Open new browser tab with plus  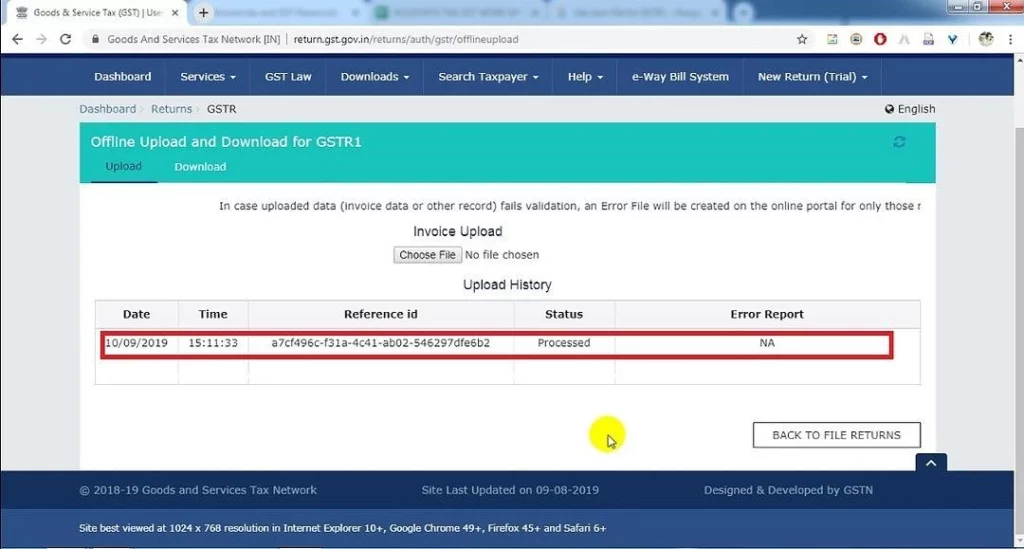tap(203, 12)
